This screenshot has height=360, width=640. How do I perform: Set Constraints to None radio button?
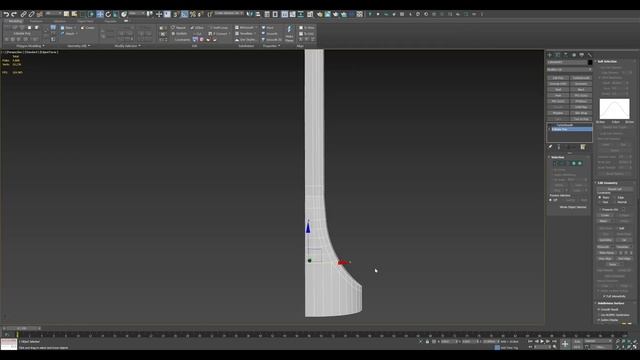tap(600, 197)
